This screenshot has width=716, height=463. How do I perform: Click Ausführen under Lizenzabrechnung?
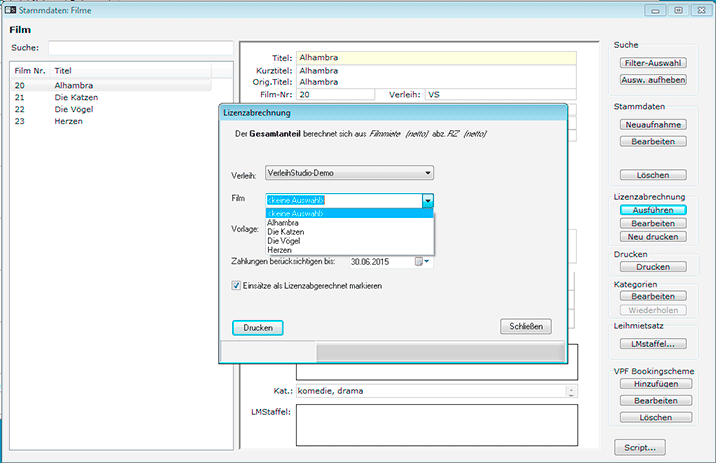[653, 210]
